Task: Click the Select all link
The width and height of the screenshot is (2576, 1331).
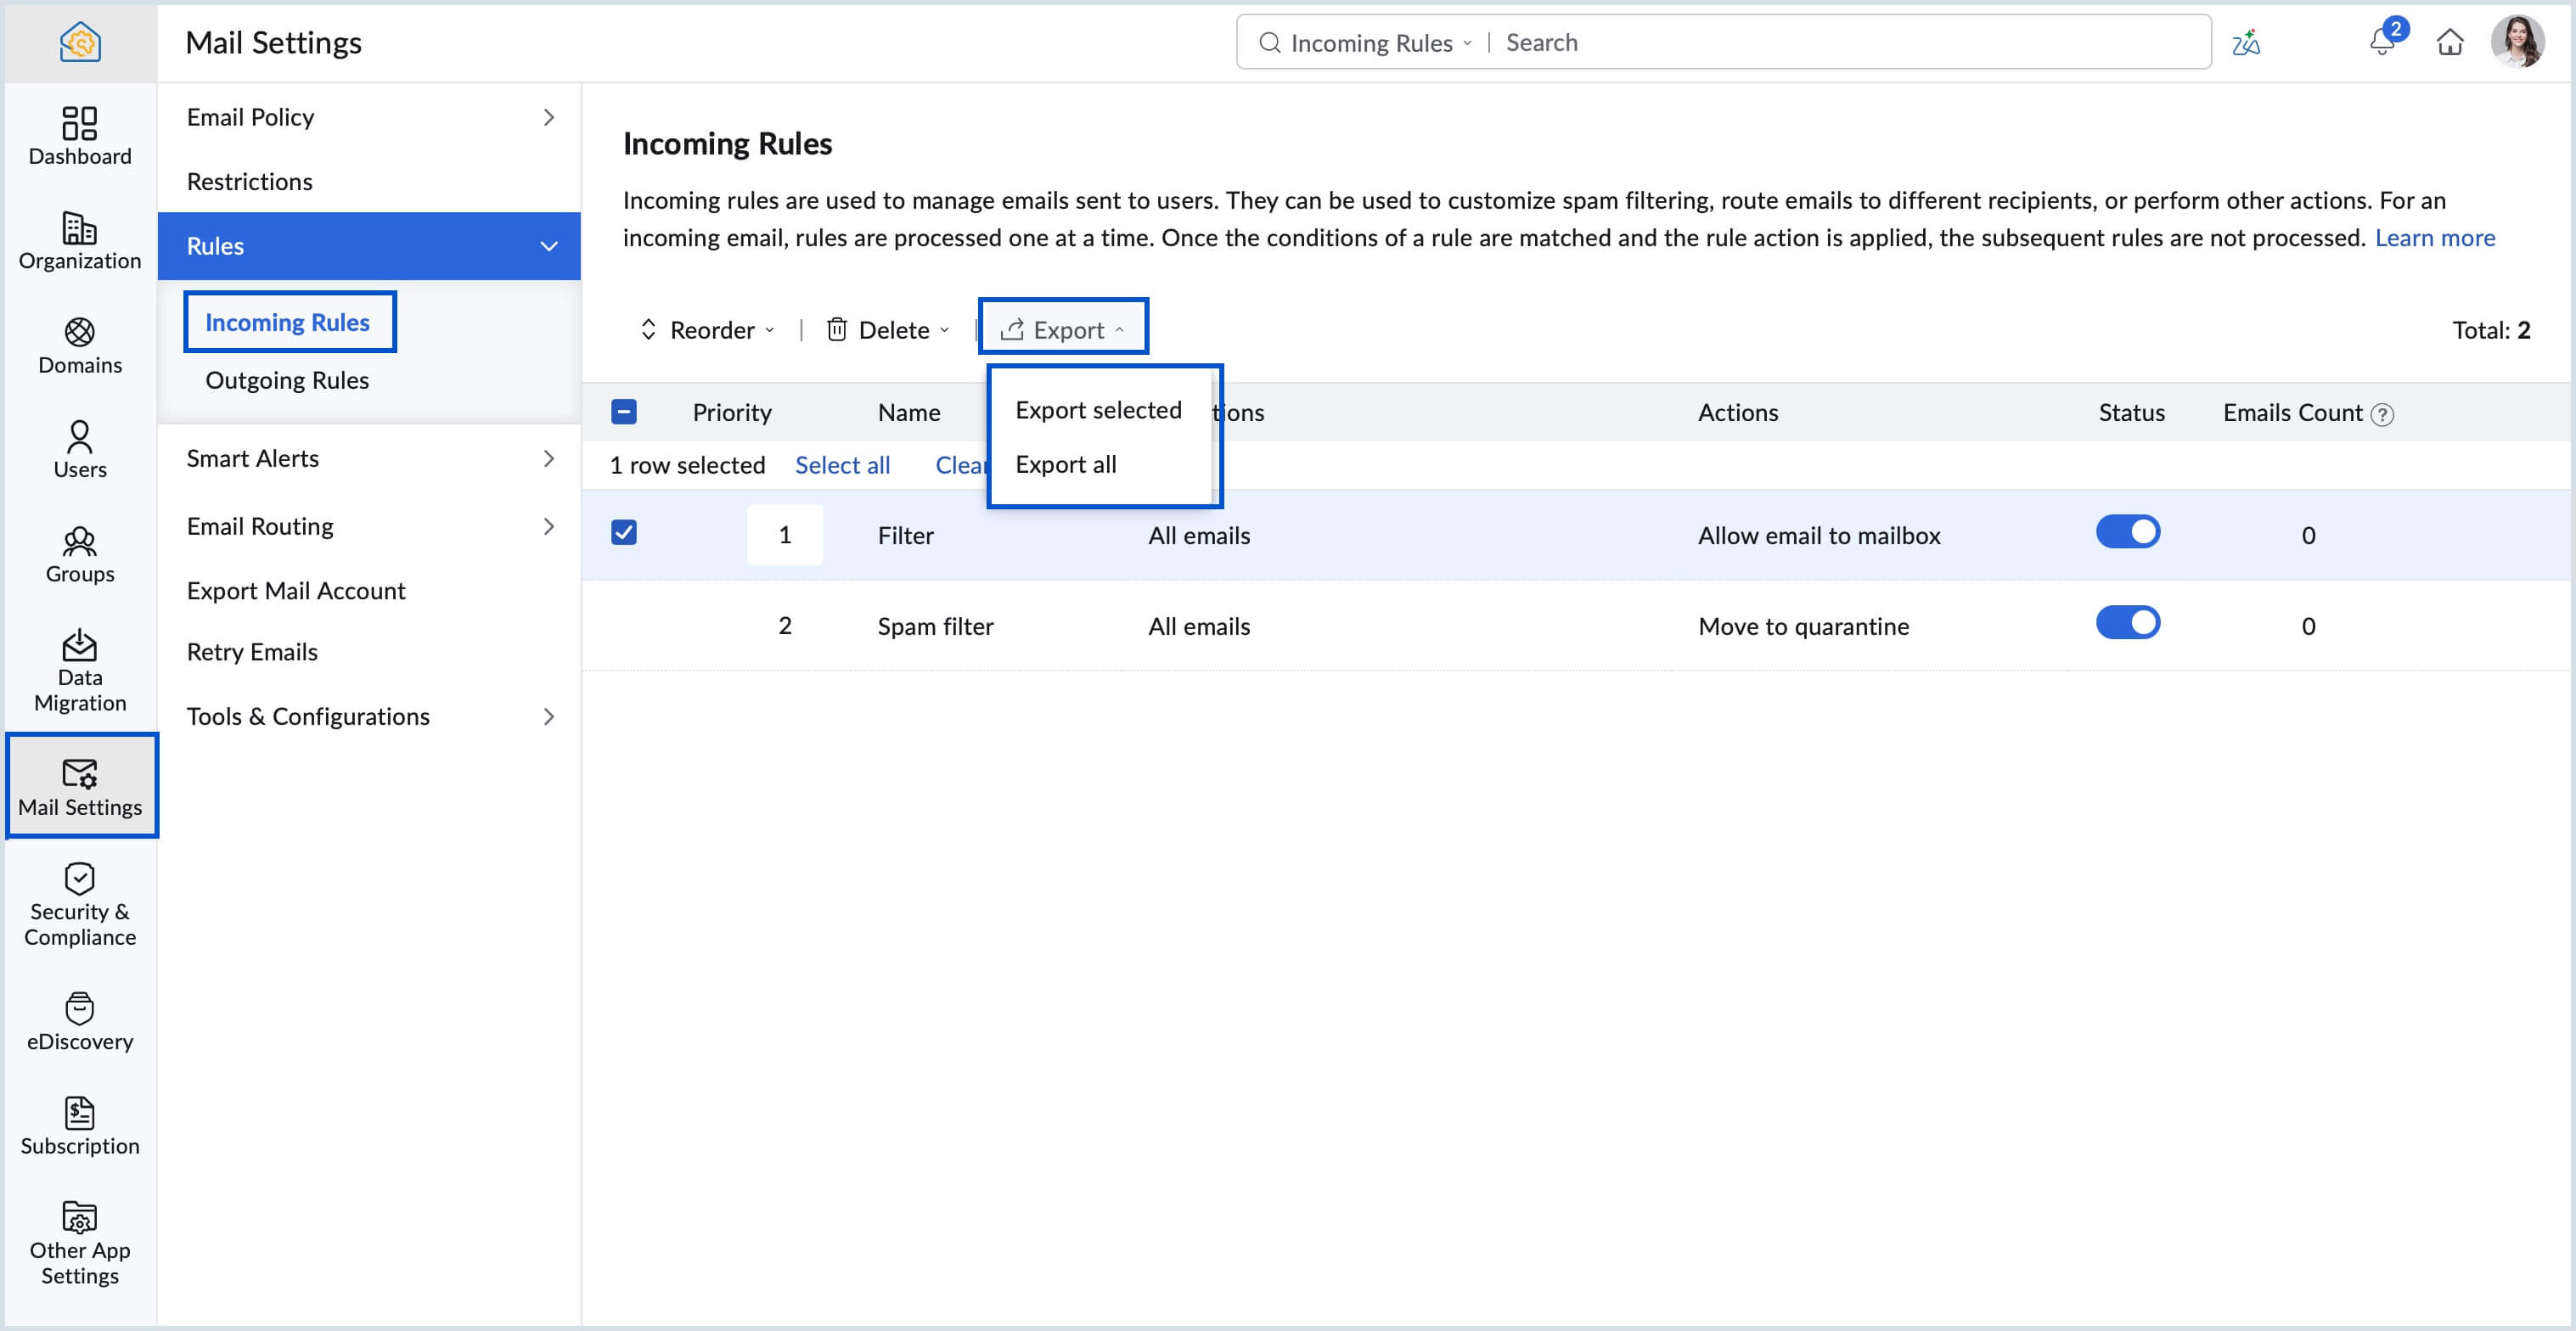Action: 842,465
